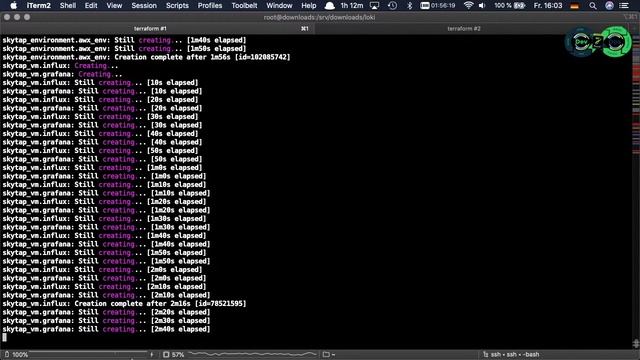The width and height of the screenshot is (640, 360).
Task: Click the awx_env '[1m40s elapsed]' top line
Action: (x=124, y=40)
